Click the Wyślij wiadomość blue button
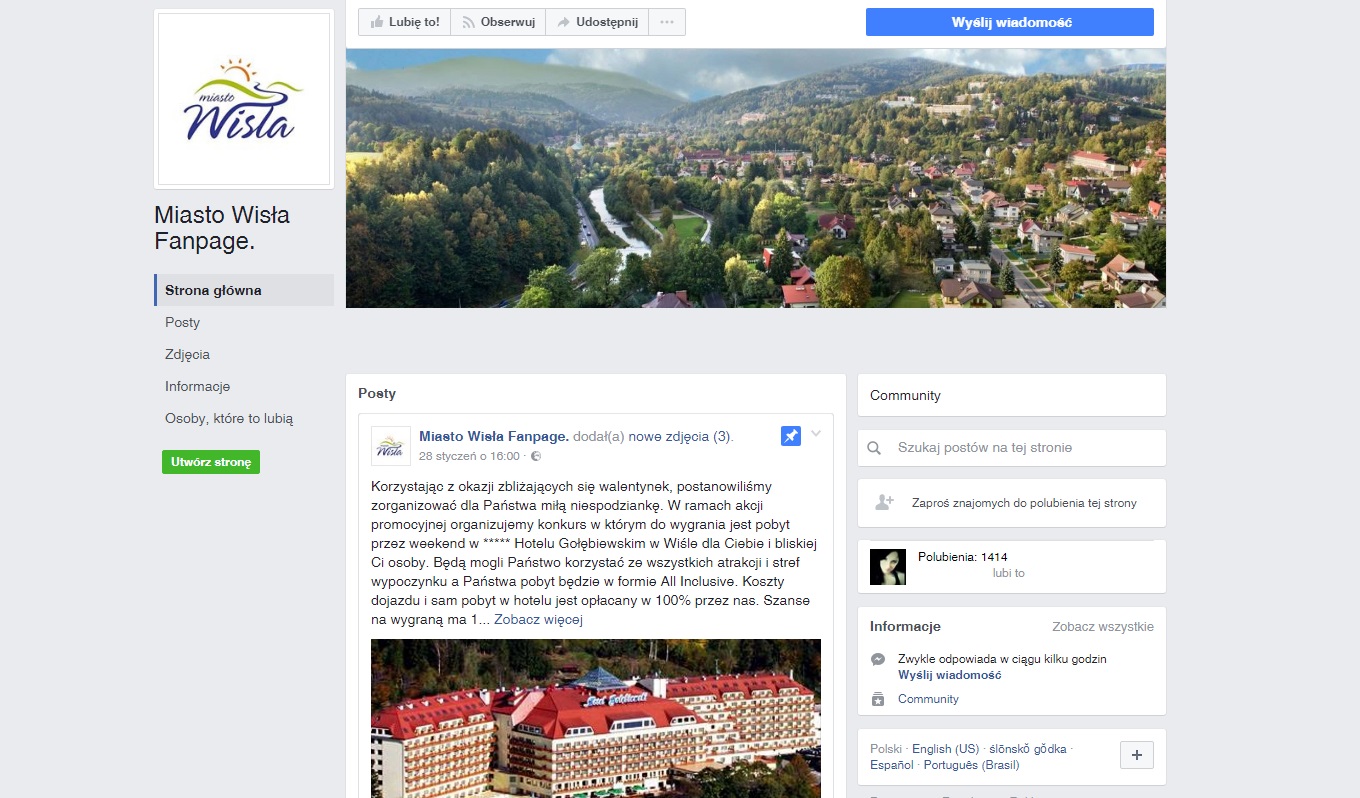This screenshot has height=798, width=1360. click(x=1009, y=22)
